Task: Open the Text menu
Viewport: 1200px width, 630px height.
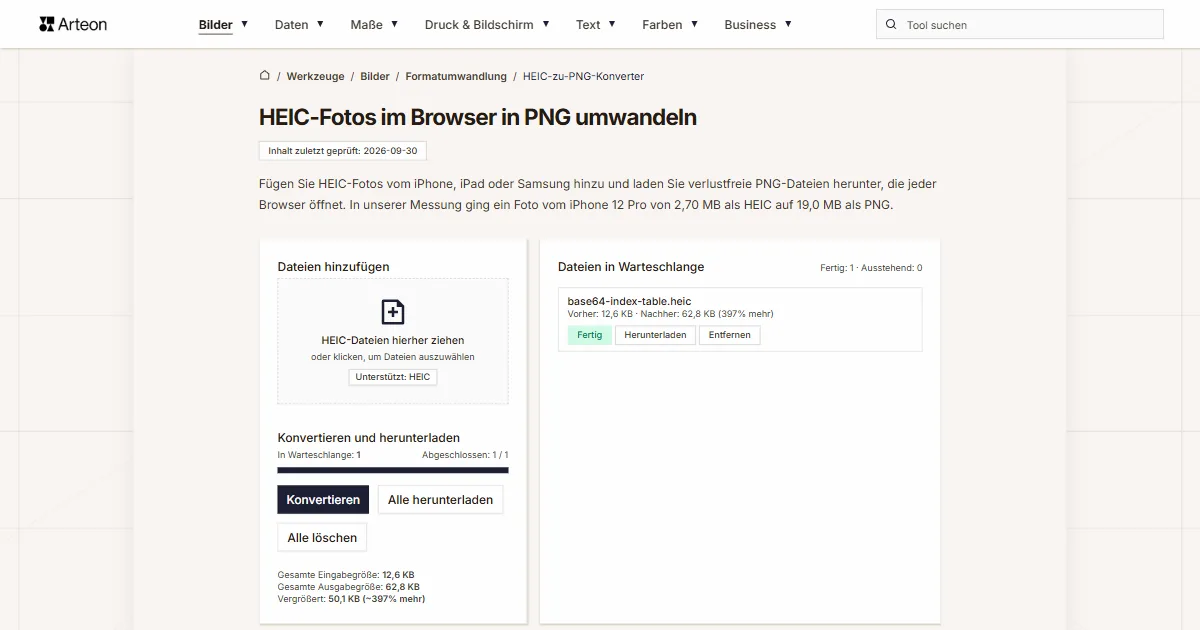Action: pyautogui.click(x=588, y=25)
